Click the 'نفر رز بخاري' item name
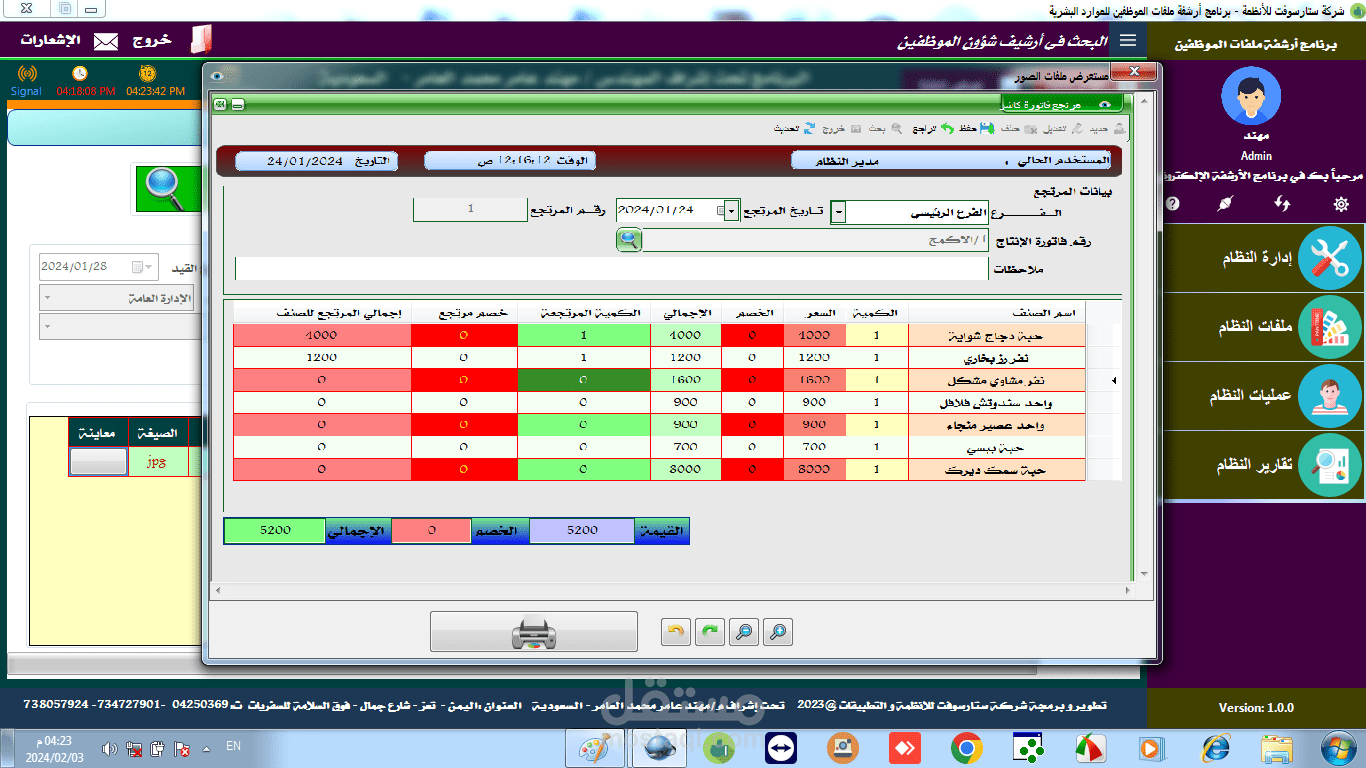Screen dimensions: 1366x768 997,358
